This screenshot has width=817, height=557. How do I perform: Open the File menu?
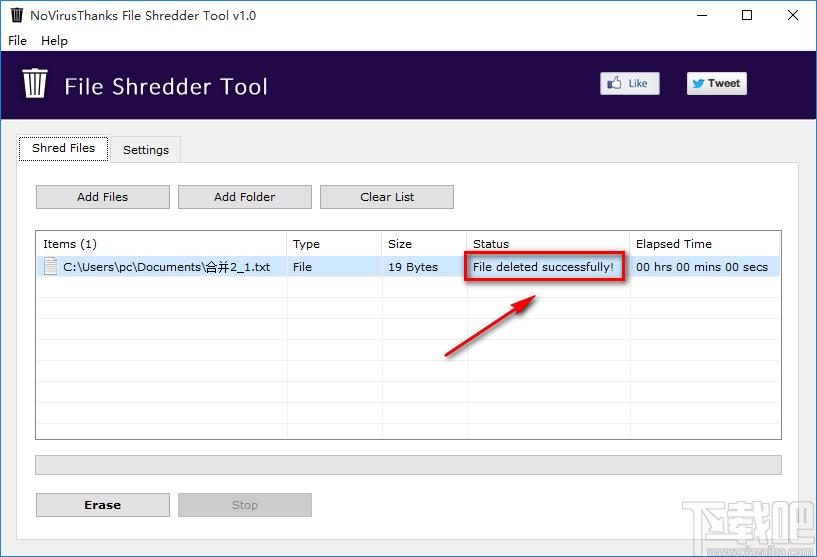[17, 41]
